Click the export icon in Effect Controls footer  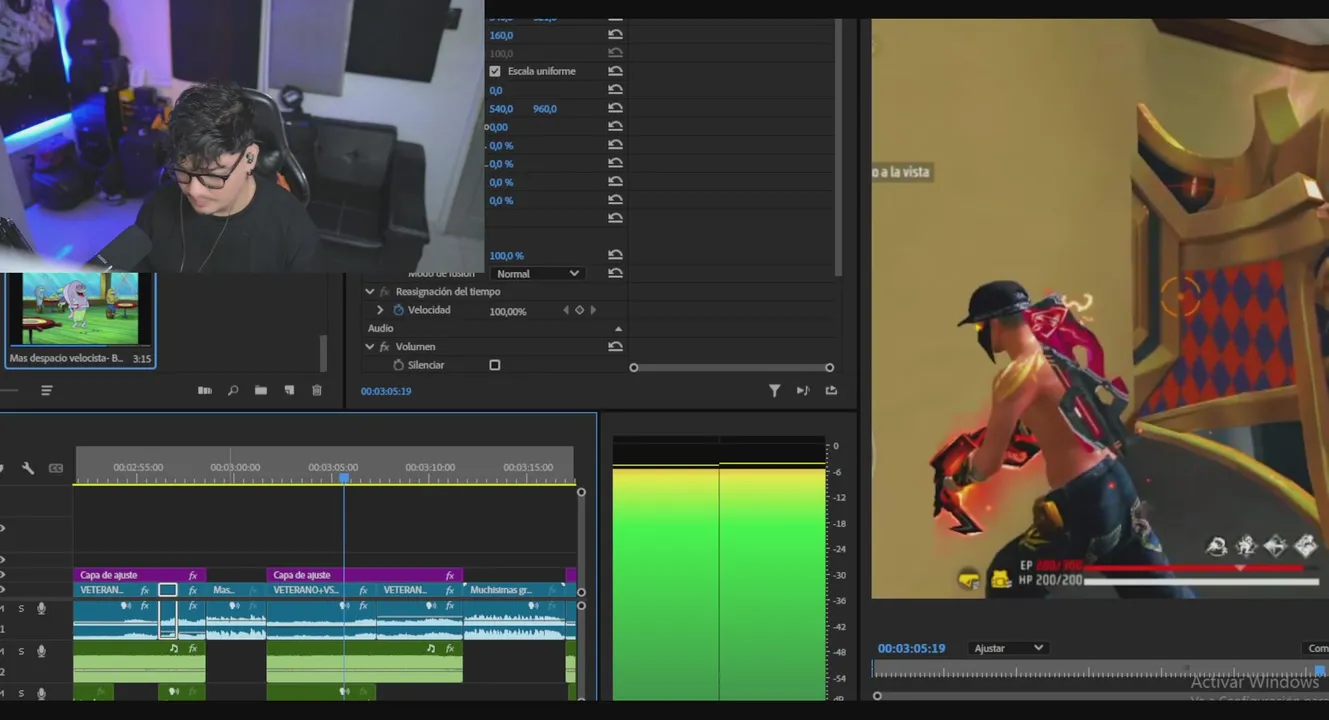[x=831, y=391]
